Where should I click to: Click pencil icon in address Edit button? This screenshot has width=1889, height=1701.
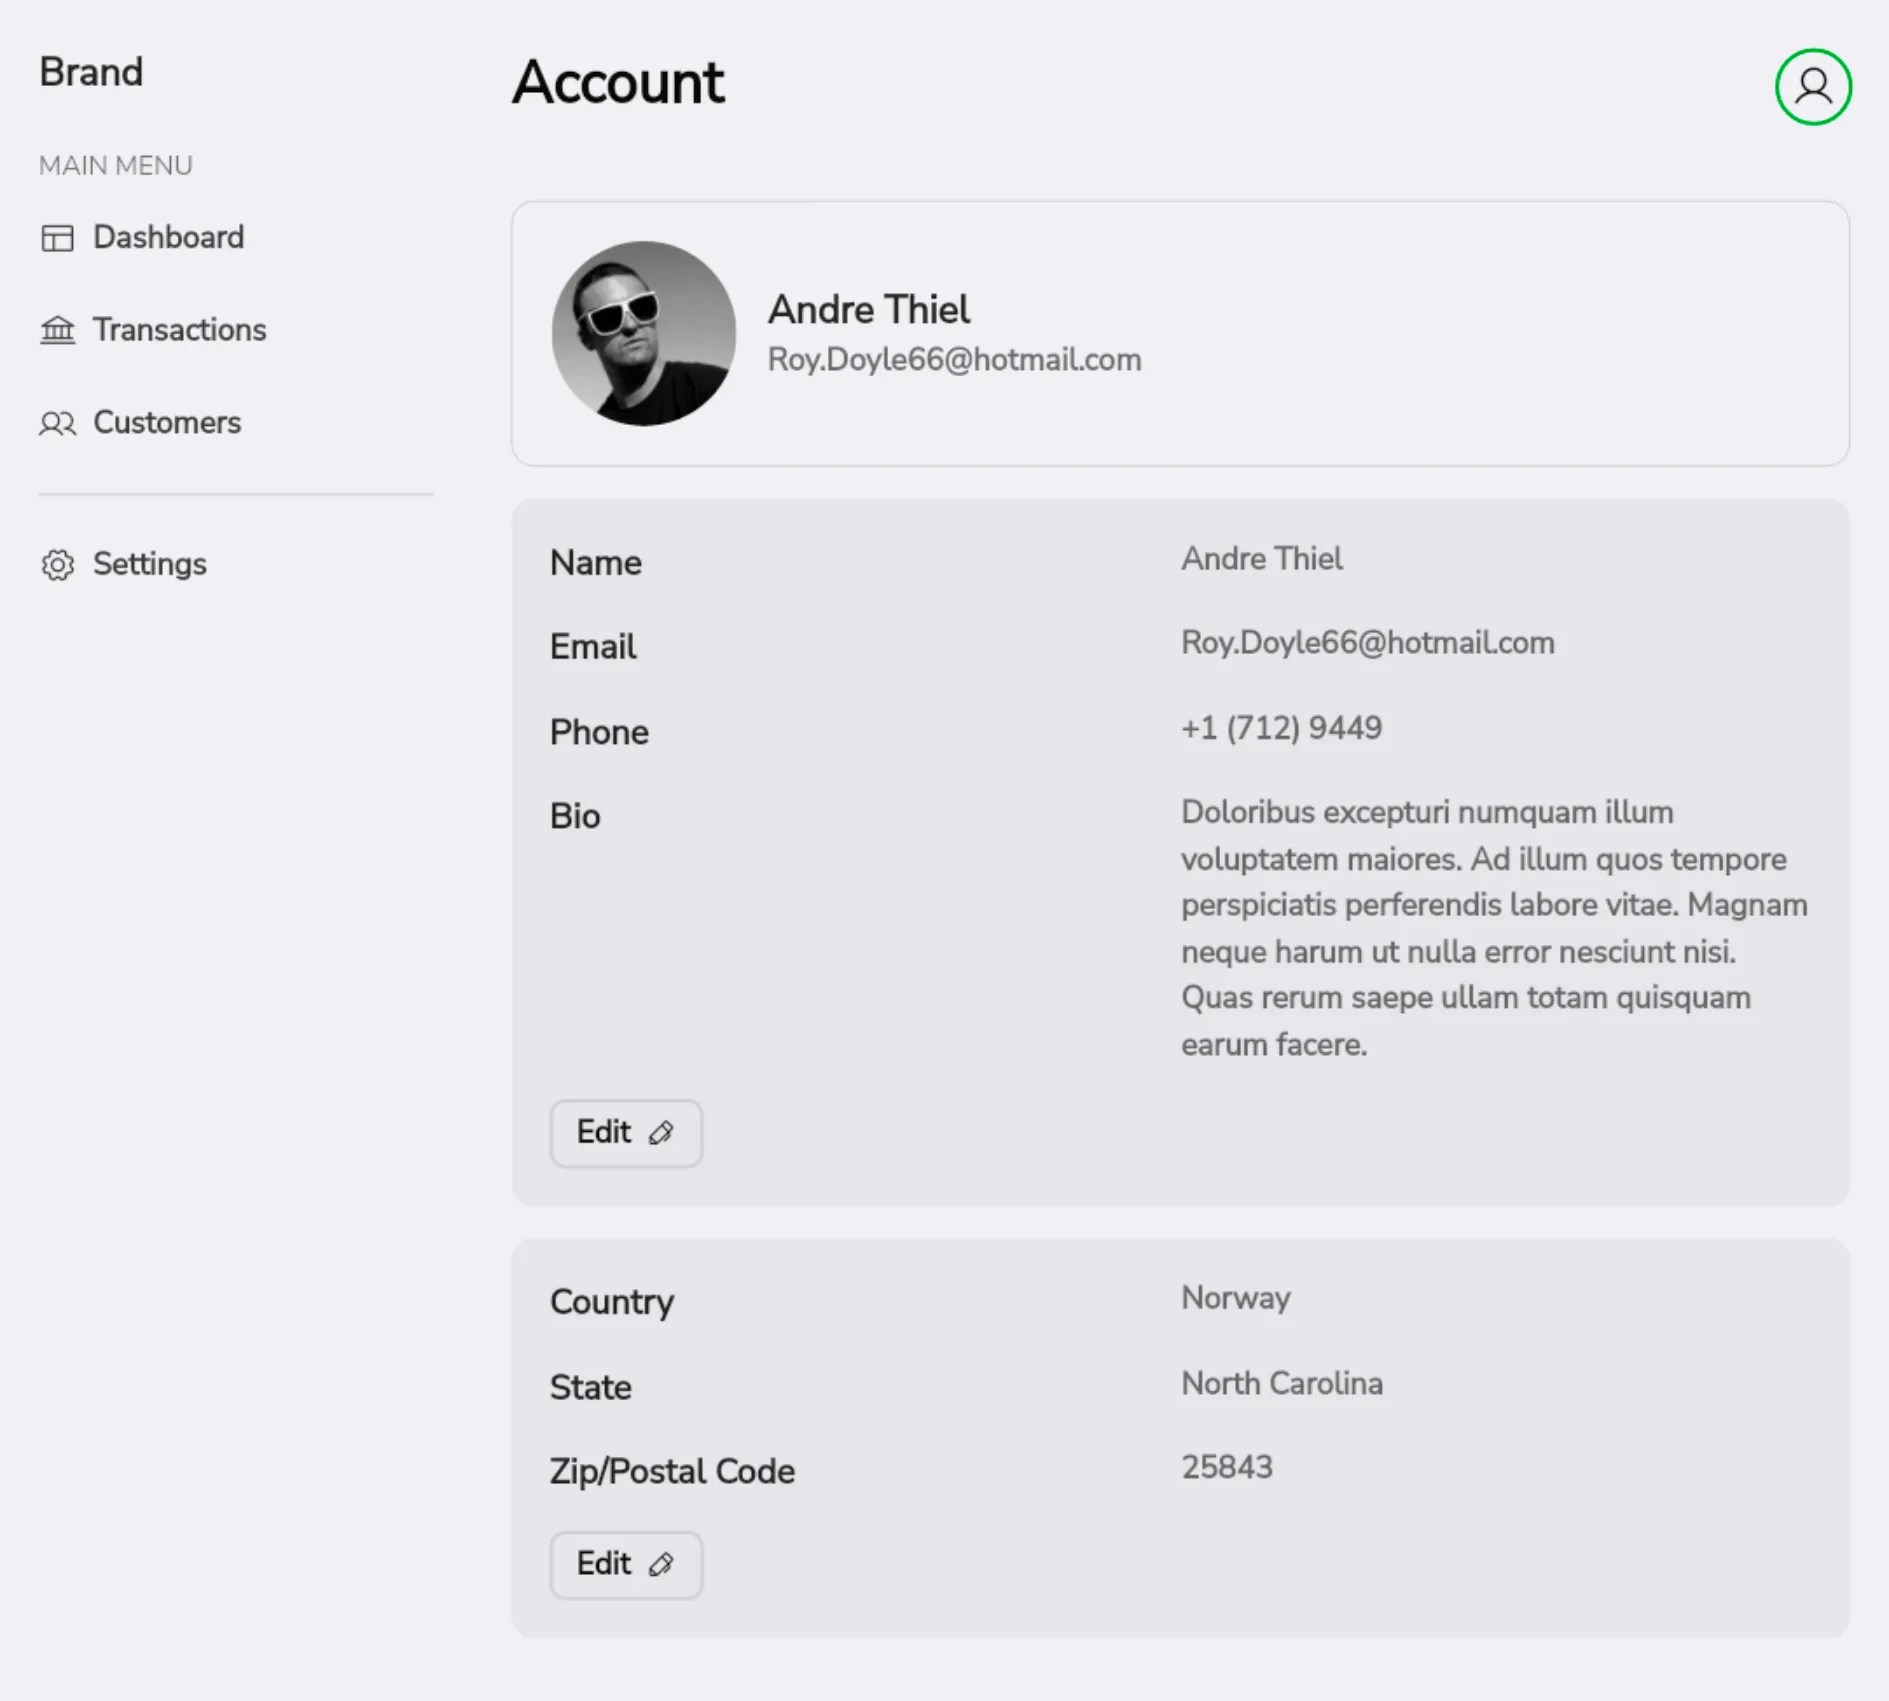pos(661,1565)
